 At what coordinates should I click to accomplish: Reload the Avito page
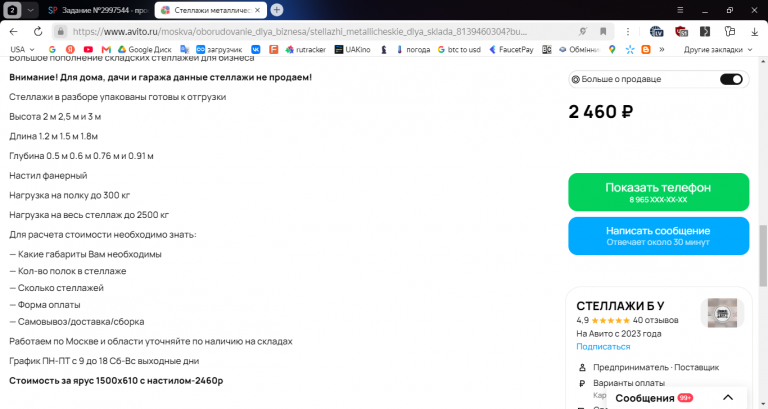click(38, 31)
